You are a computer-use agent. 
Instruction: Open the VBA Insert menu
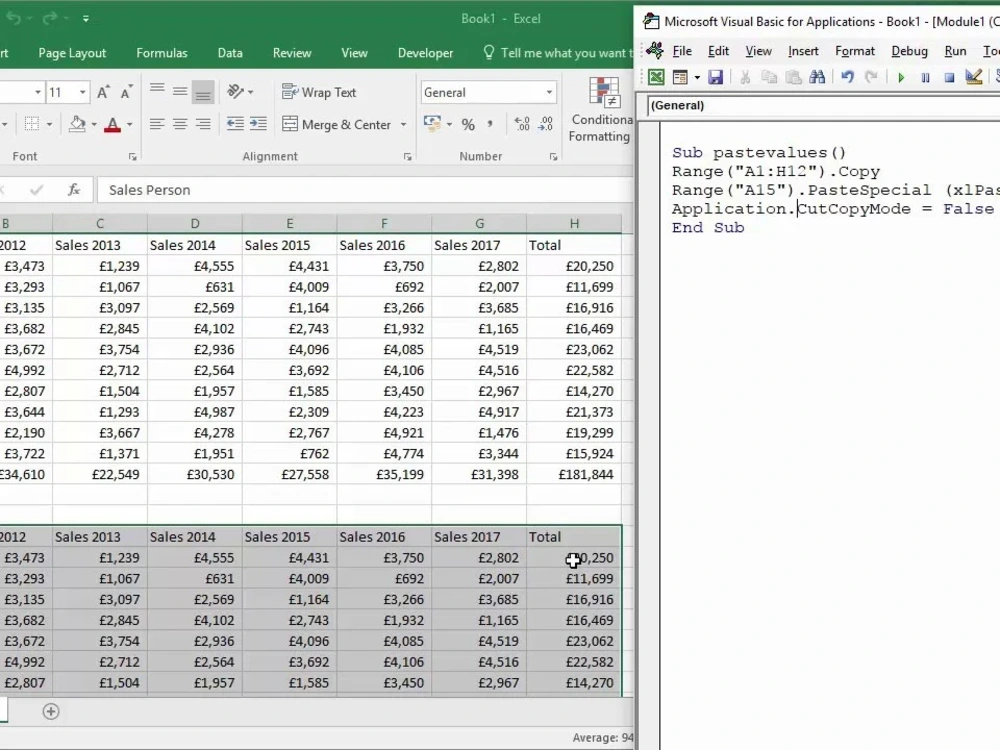click(803, 51)
